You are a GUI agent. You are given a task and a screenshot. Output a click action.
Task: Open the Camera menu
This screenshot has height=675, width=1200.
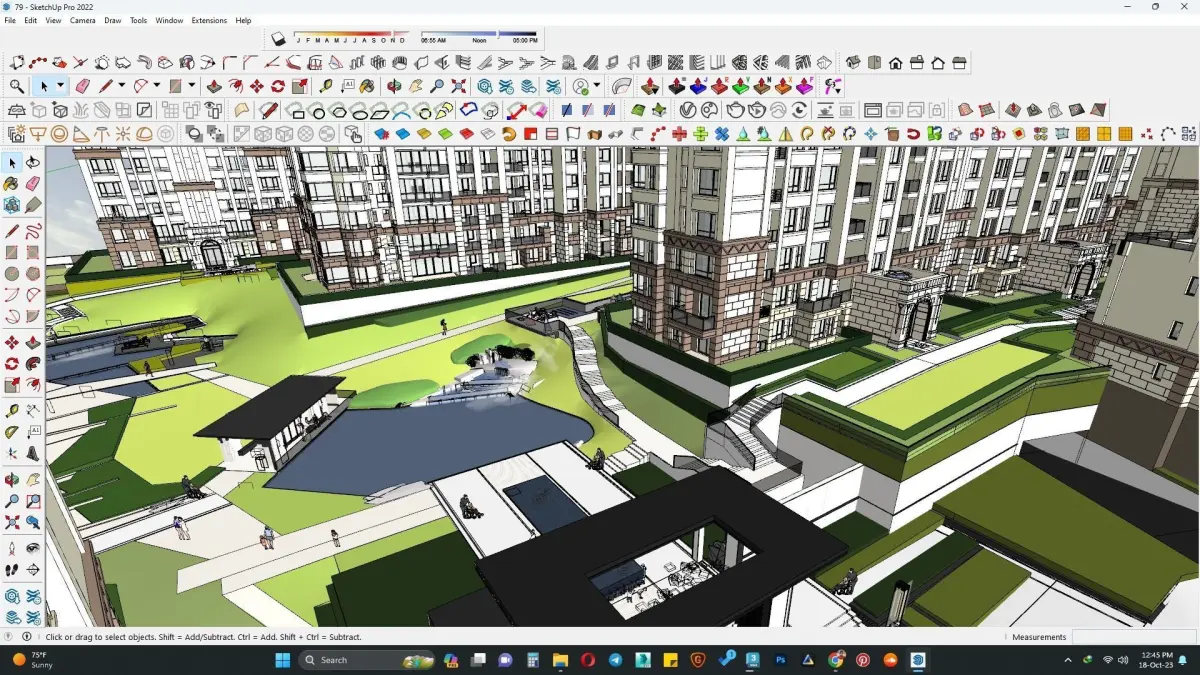point(83,20)
